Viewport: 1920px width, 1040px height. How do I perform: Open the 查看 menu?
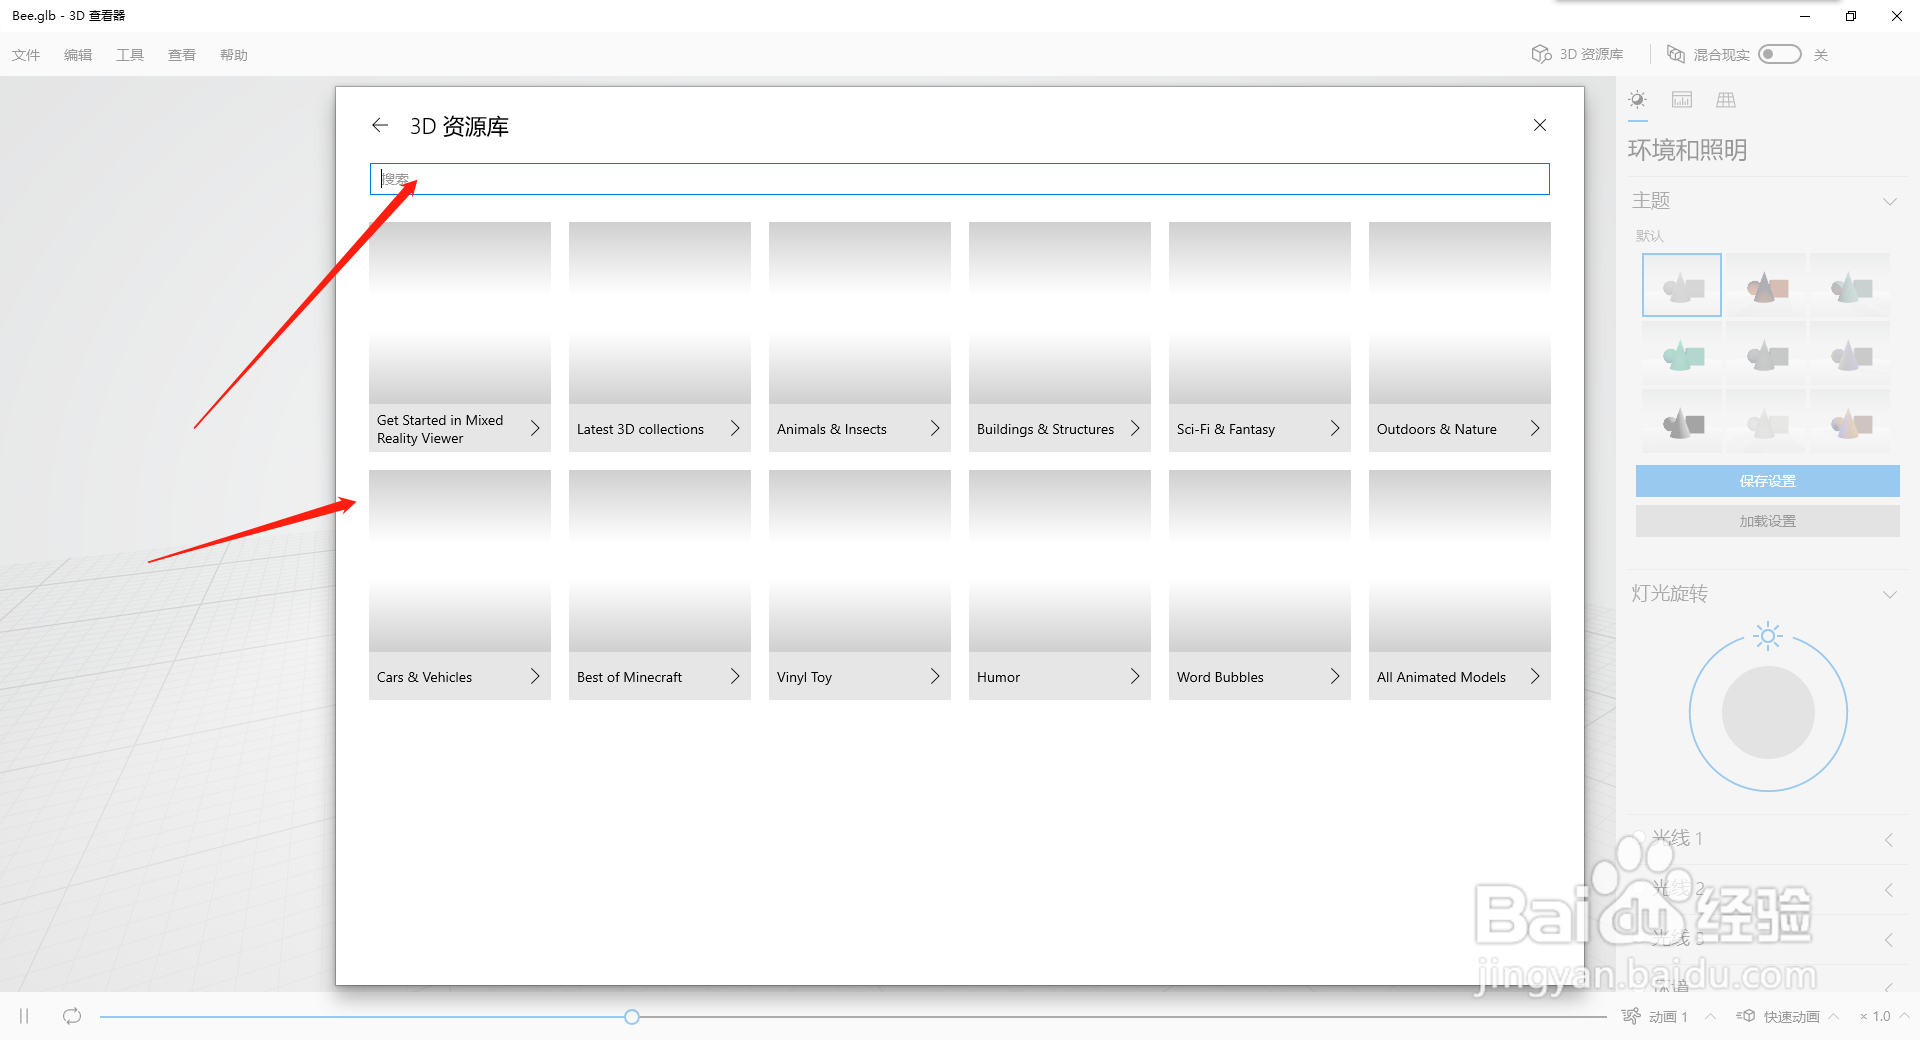182,55
